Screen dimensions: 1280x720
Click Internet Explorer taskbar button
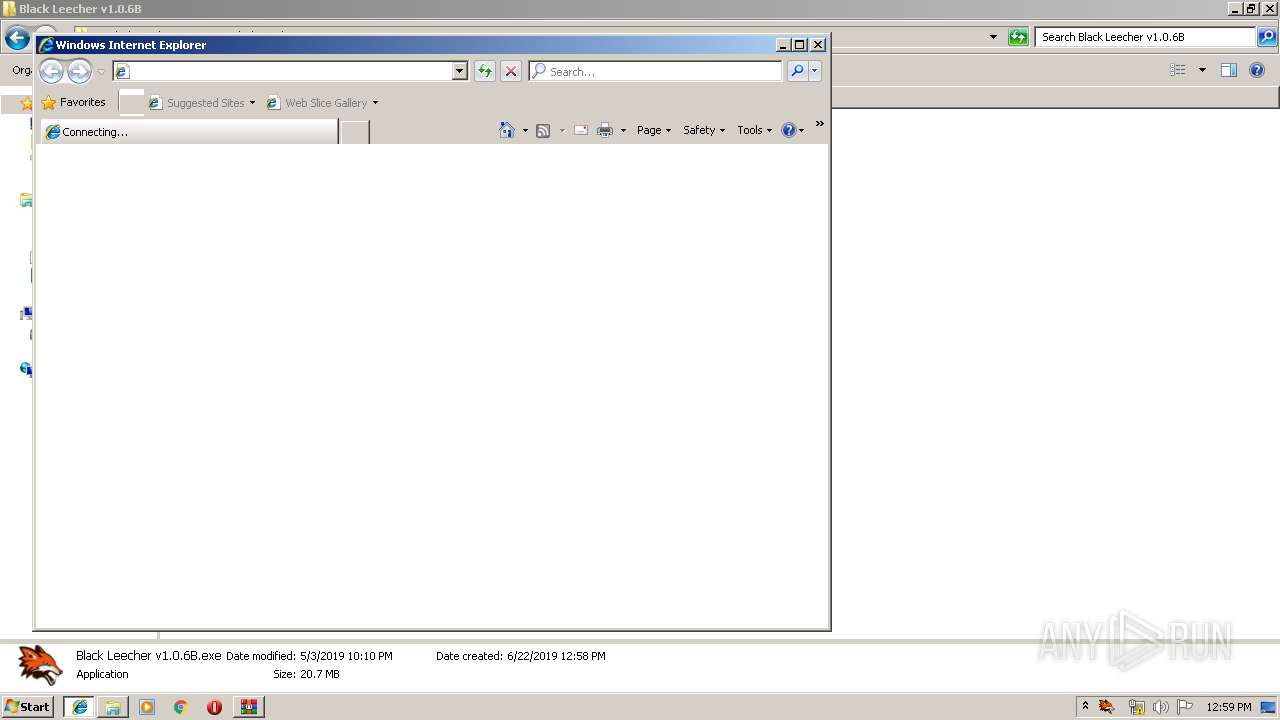click(x=80, y=707)
